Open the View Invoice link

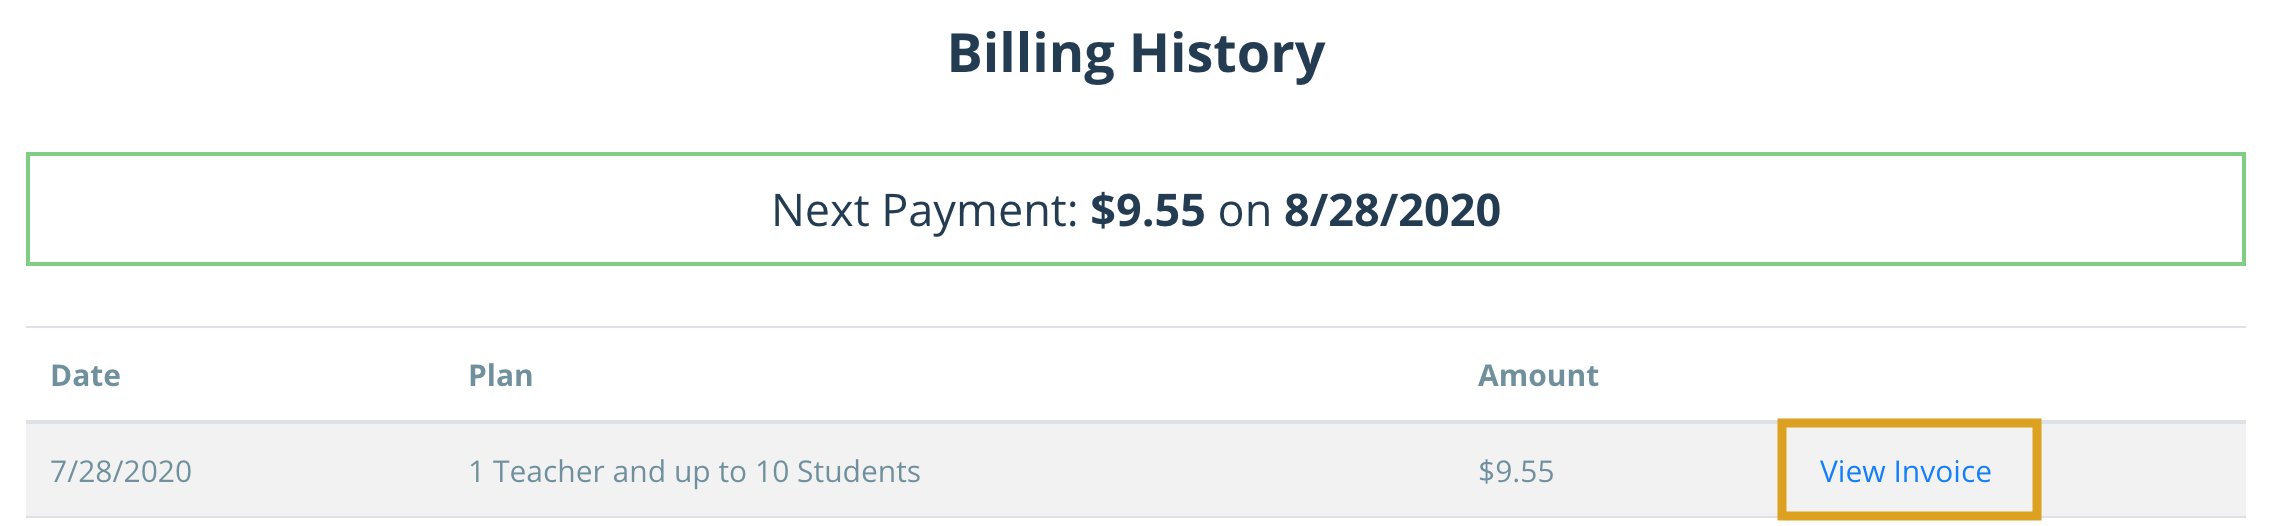1905,471
